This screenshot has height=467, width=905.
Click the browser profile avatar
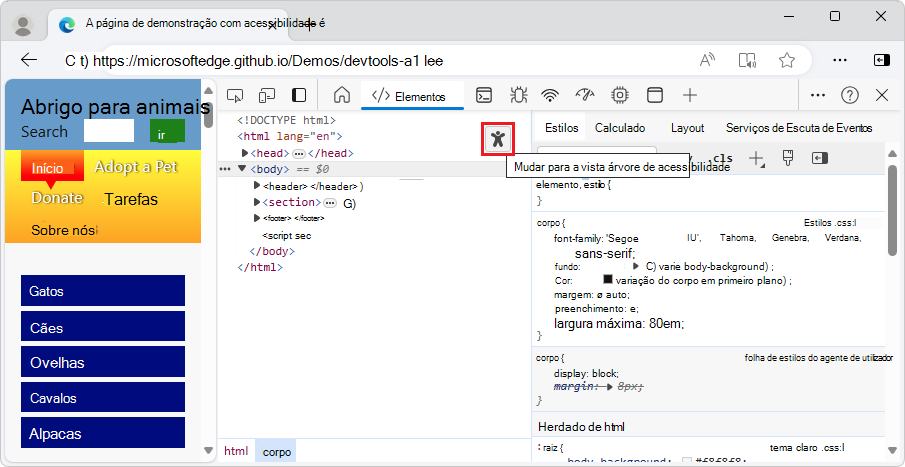(23, 25)
